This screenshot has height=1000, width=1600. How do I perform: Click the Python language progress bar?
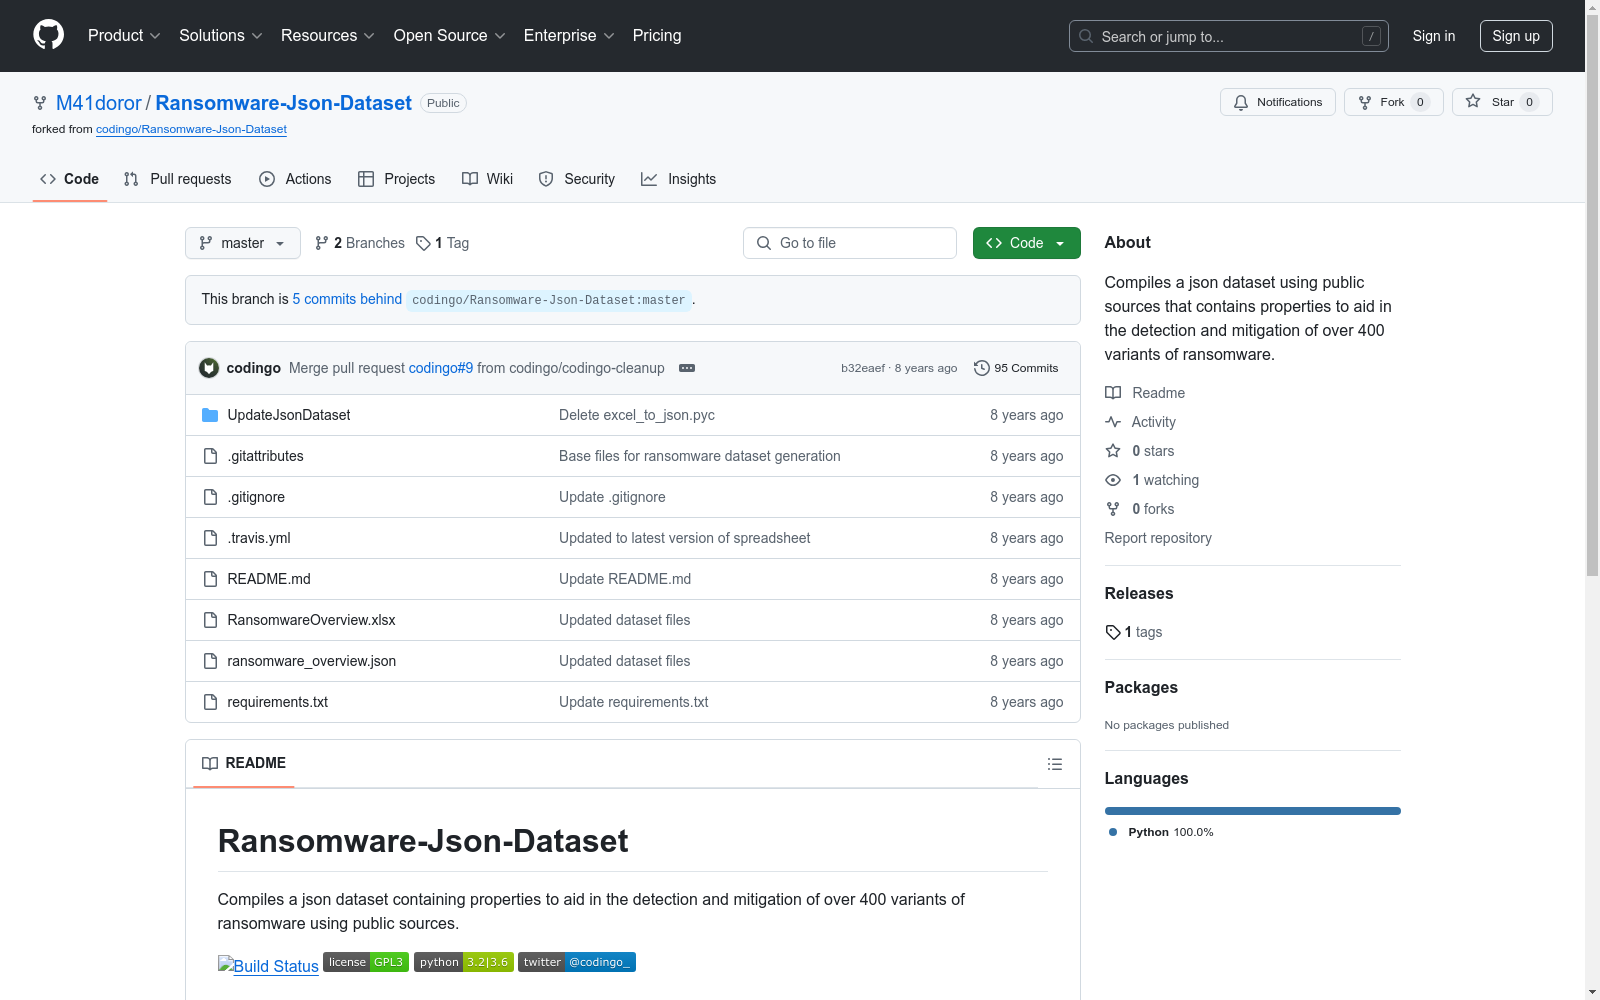coord(1253,811)
